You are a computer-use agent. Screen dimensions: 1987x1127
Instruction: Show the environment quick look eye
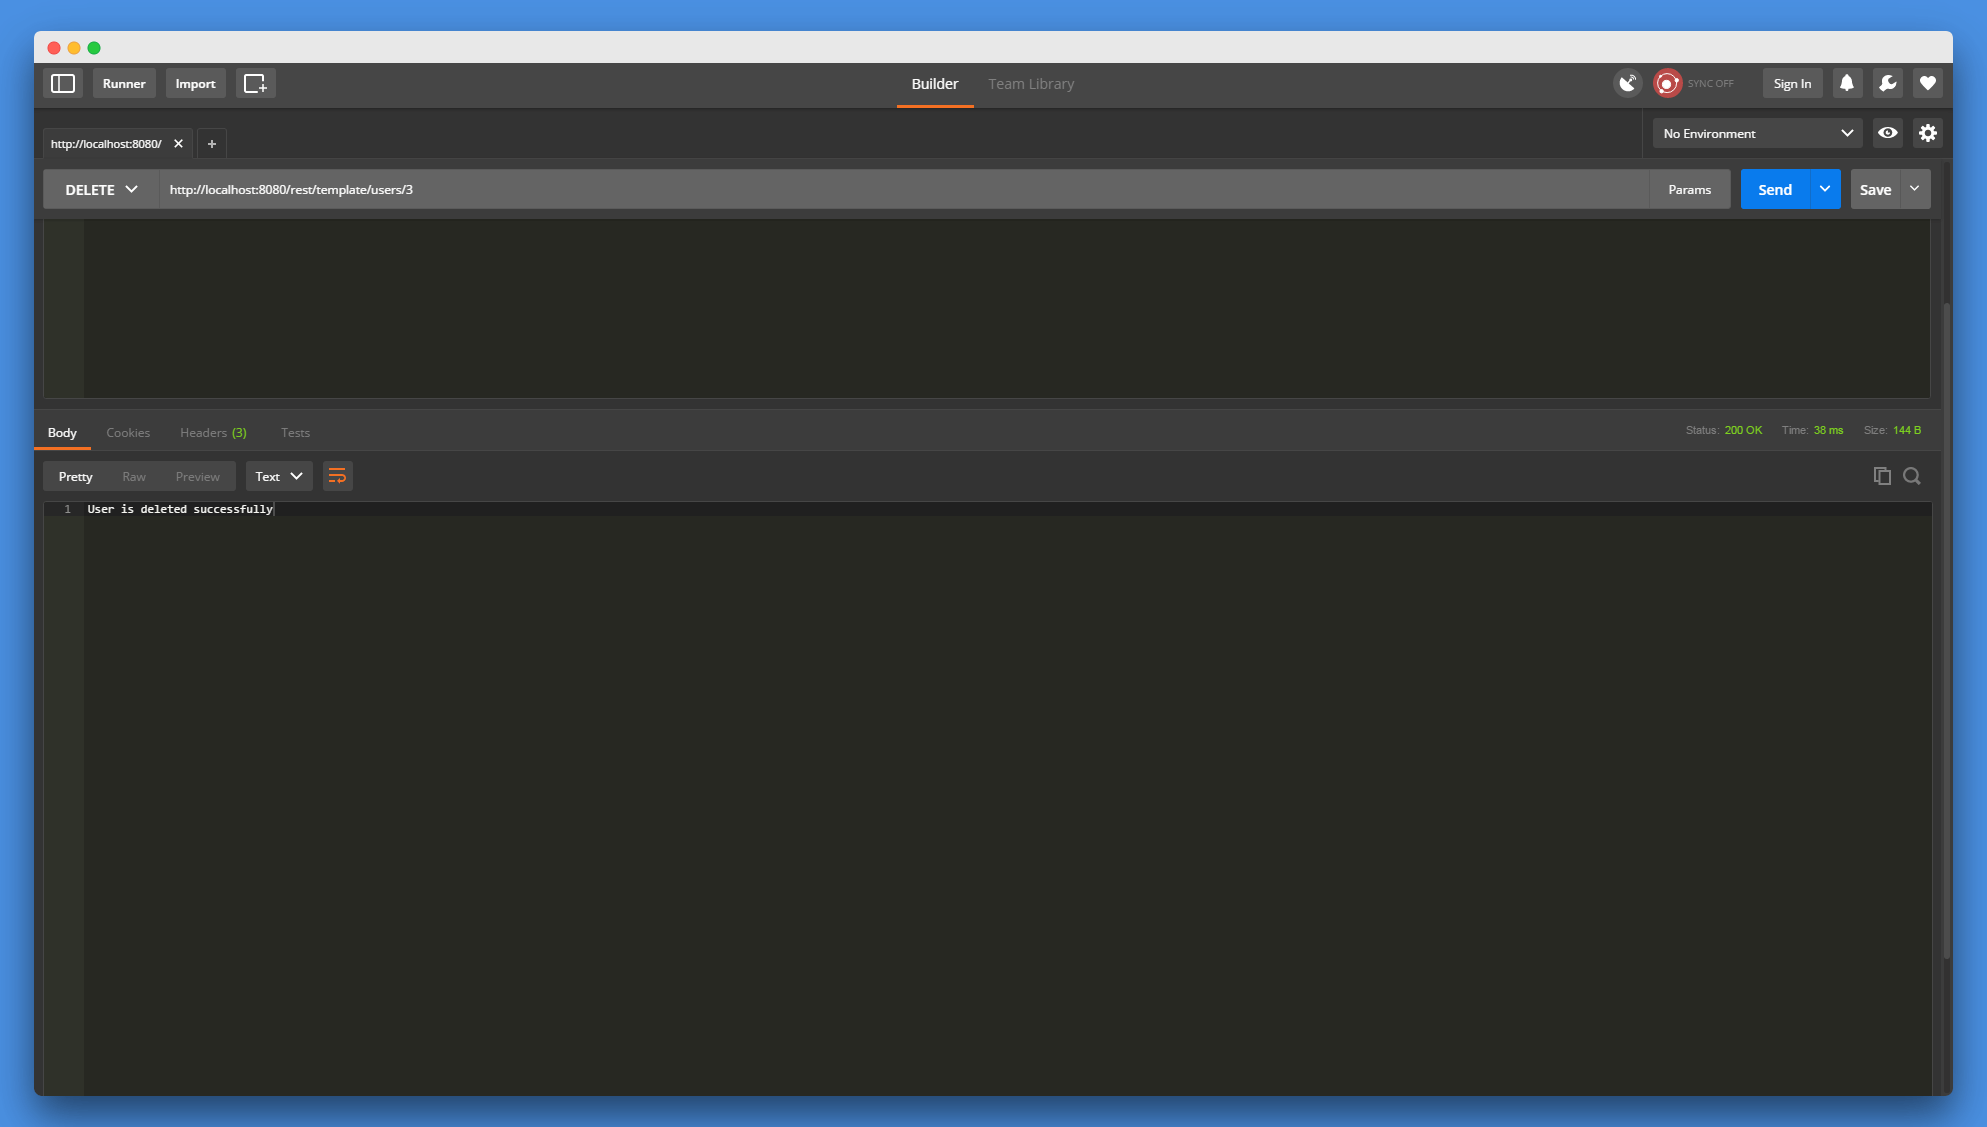pyautogui.click(x=1888, y=133)
